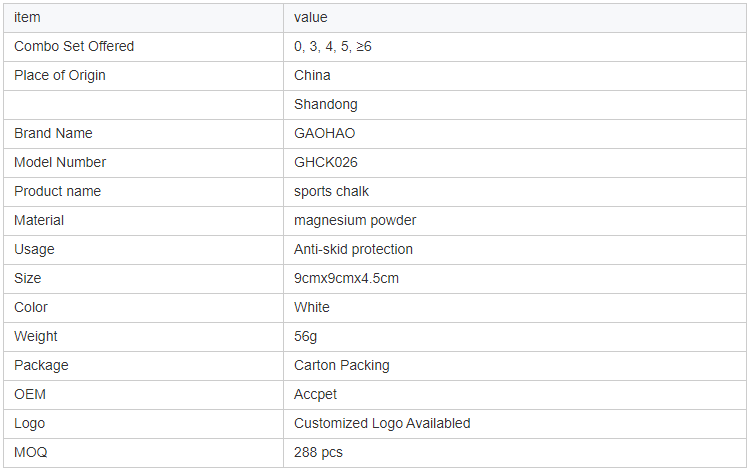Click the 'Shandong' value cell

tap(325, 104)
